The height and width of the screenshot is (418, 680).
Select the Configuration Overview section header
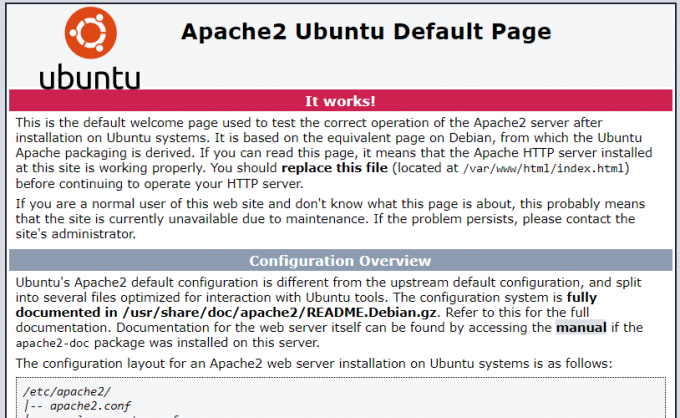pos(340,261)
